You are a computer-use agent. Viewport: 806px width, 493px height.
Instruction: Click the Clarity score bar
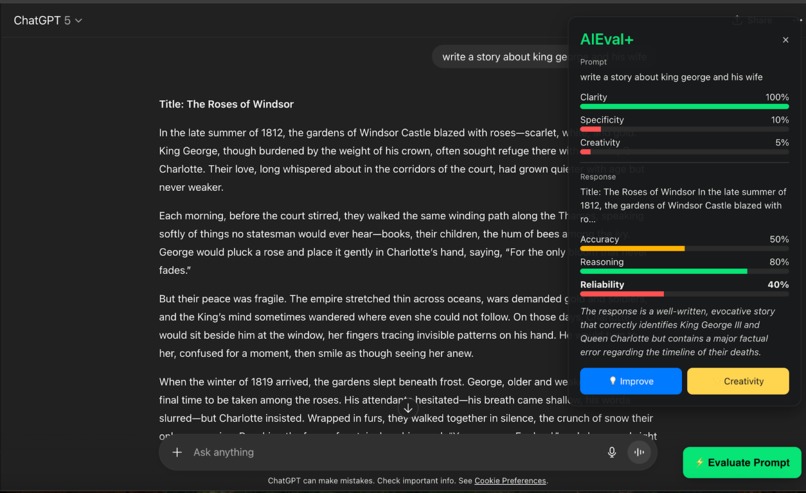(684, 106)
